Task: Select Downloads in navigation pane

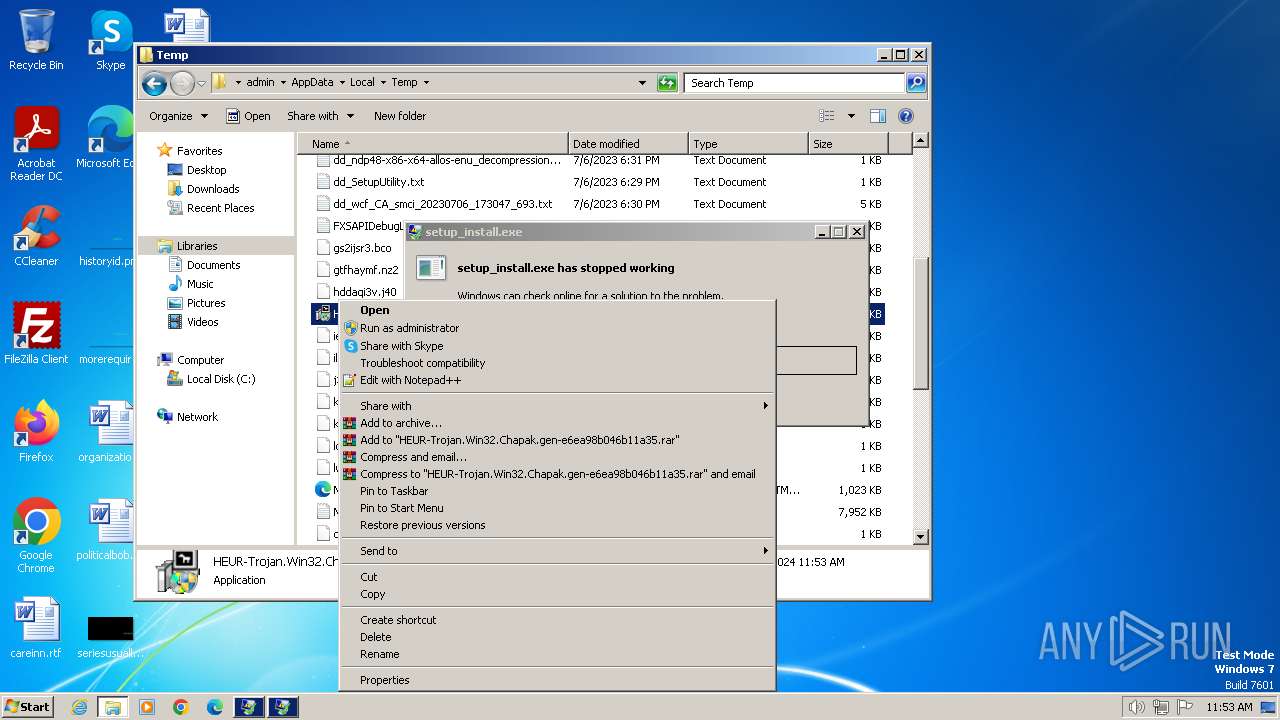Action: (x=213, y=189)
